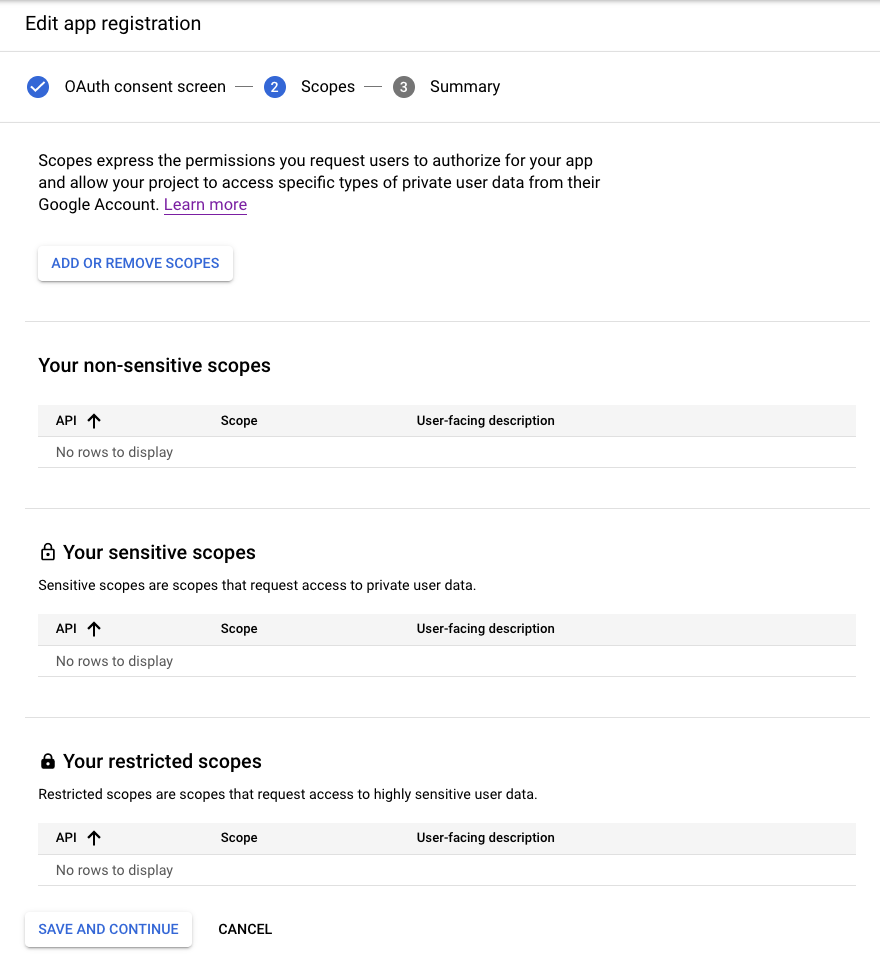Click API column header in non-sensitive scopes table
Image resolution: width=880 pixels, height=966 pixels.
pyautogui.click(x=66, y=421)
